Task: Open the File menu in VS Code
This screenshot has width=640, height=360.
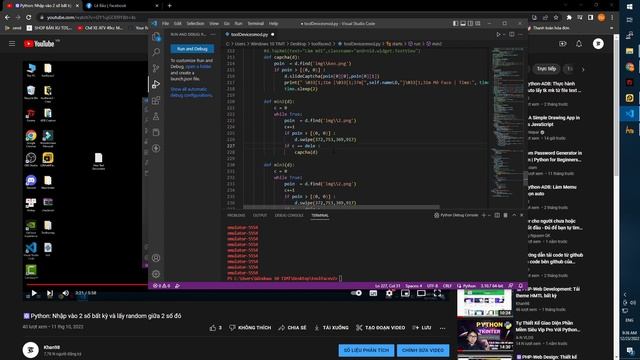Action: (x=165, y=24)
